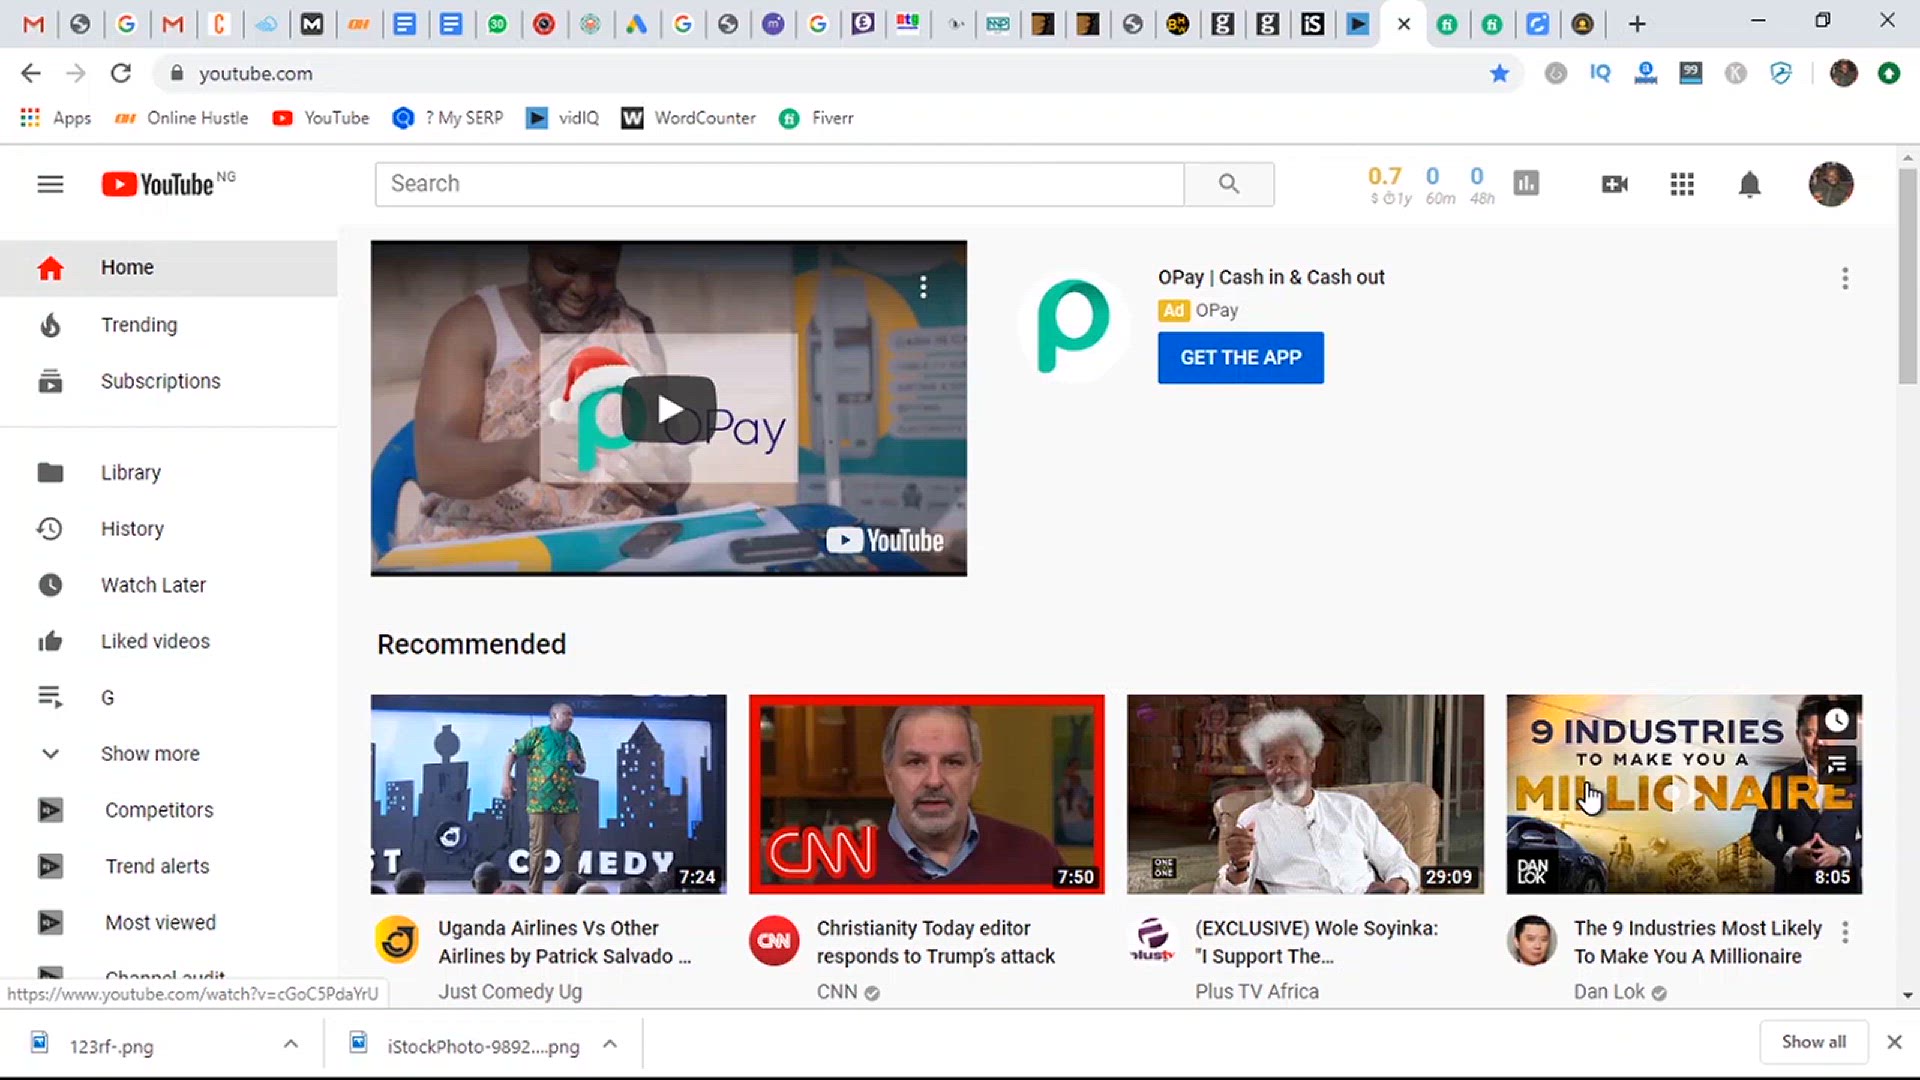The height and width of the screenshot is (1080, 1920).
Task: Open Trend alerts in sidebar
Action: [168, 866]
